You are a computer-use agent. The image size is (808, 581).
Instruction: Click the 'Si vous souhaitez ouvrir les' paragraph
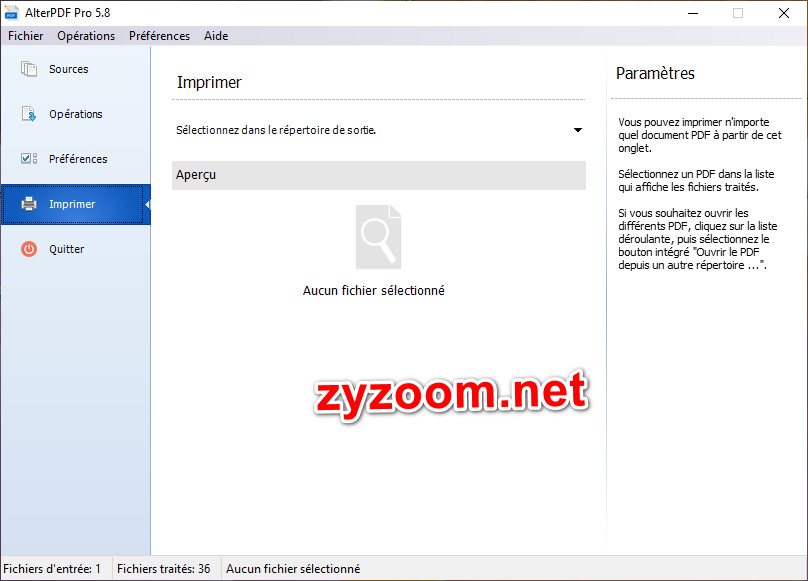(x=698, y=239)
